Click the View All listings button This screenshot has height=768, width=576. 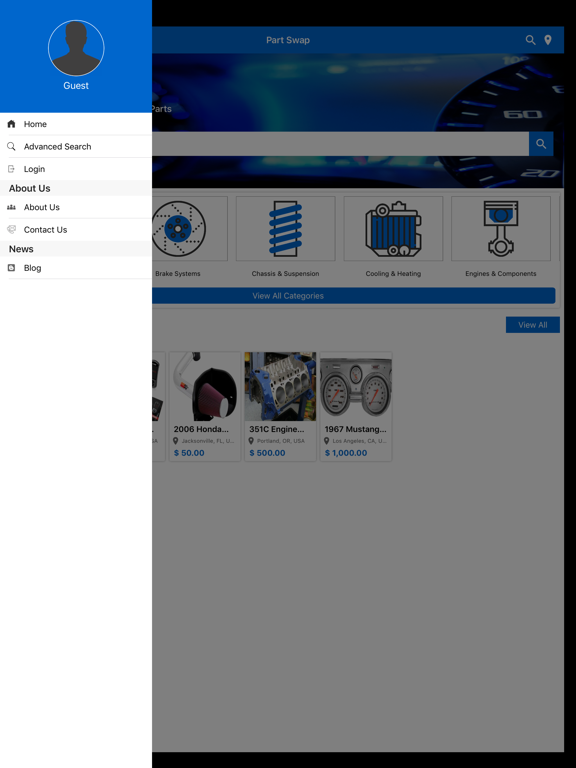tap(533, 325)
